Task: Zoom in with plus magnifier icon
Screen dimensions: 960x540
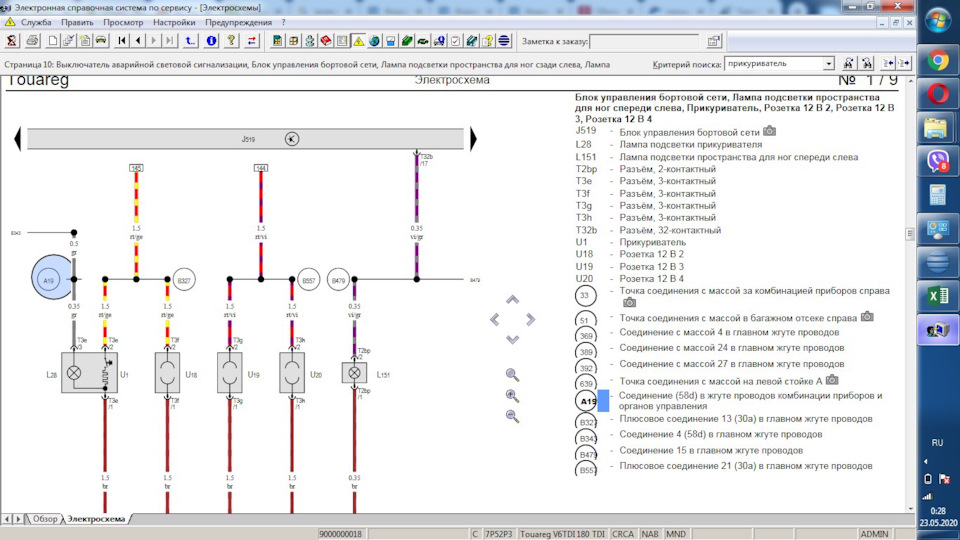Action: 512,396
